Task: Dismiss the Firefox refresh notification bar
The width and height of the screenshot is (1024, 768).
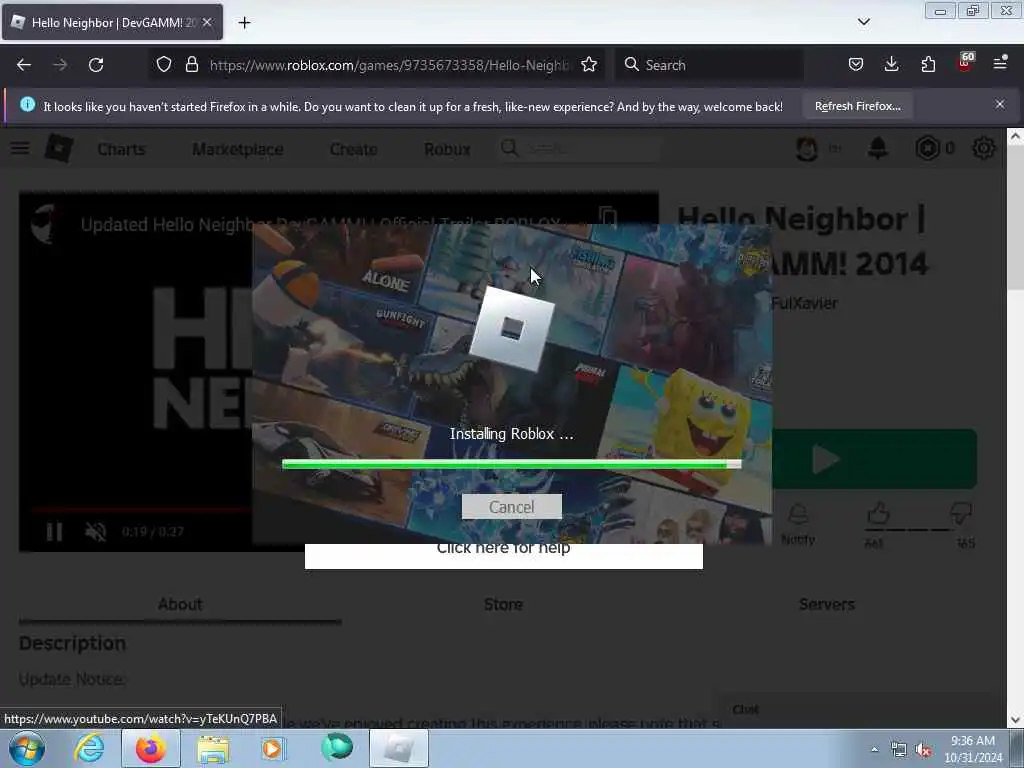Action: click(1000, 104)
